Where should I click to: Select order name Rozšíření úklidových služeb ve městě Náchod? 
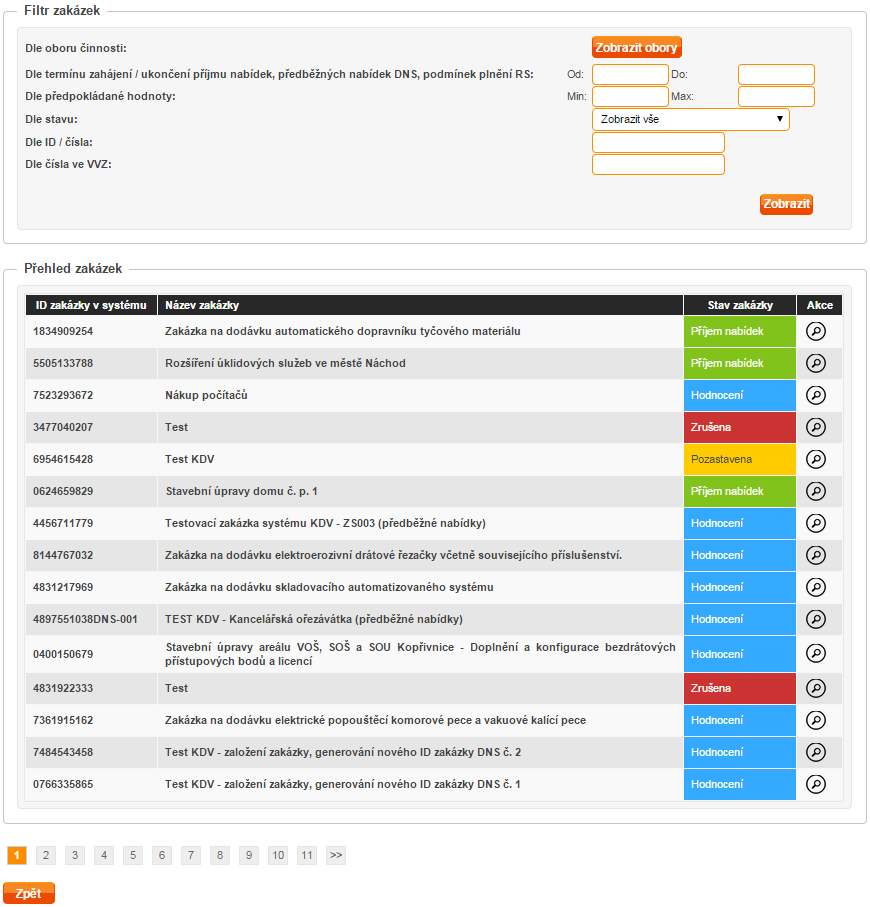[x=285, y=363]
